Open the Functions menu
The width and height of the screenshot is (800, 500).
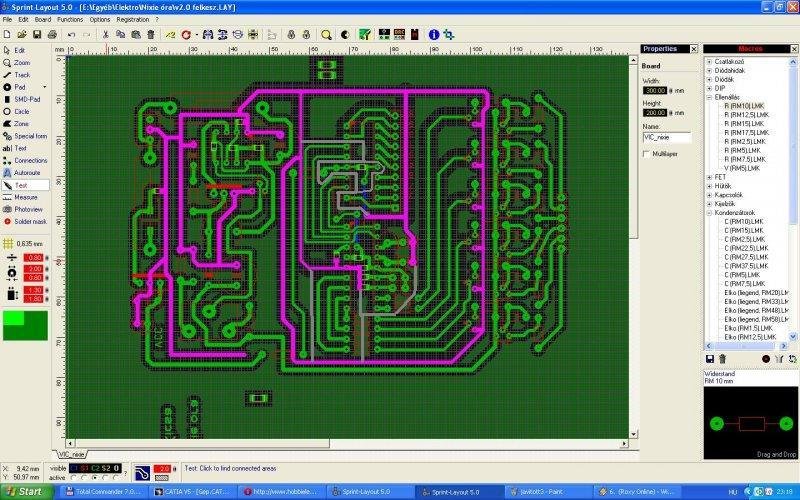tap(70, 19)
